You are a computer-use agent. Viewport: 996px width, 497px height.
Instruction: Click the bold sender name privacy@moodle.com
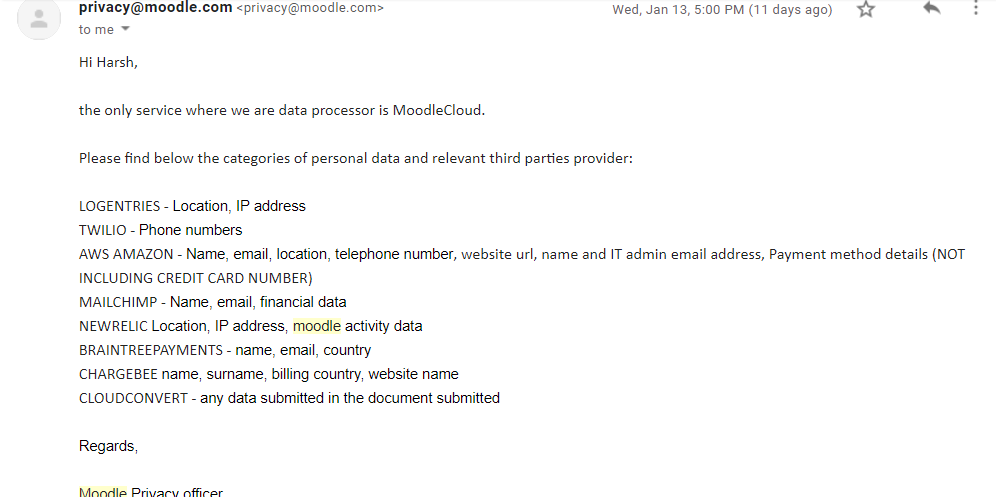coord(155,8)
